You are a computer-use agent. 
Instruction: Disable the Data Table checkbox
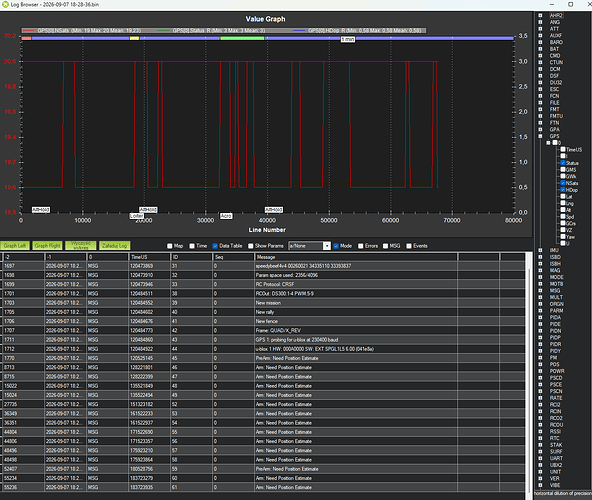point(215,246)
